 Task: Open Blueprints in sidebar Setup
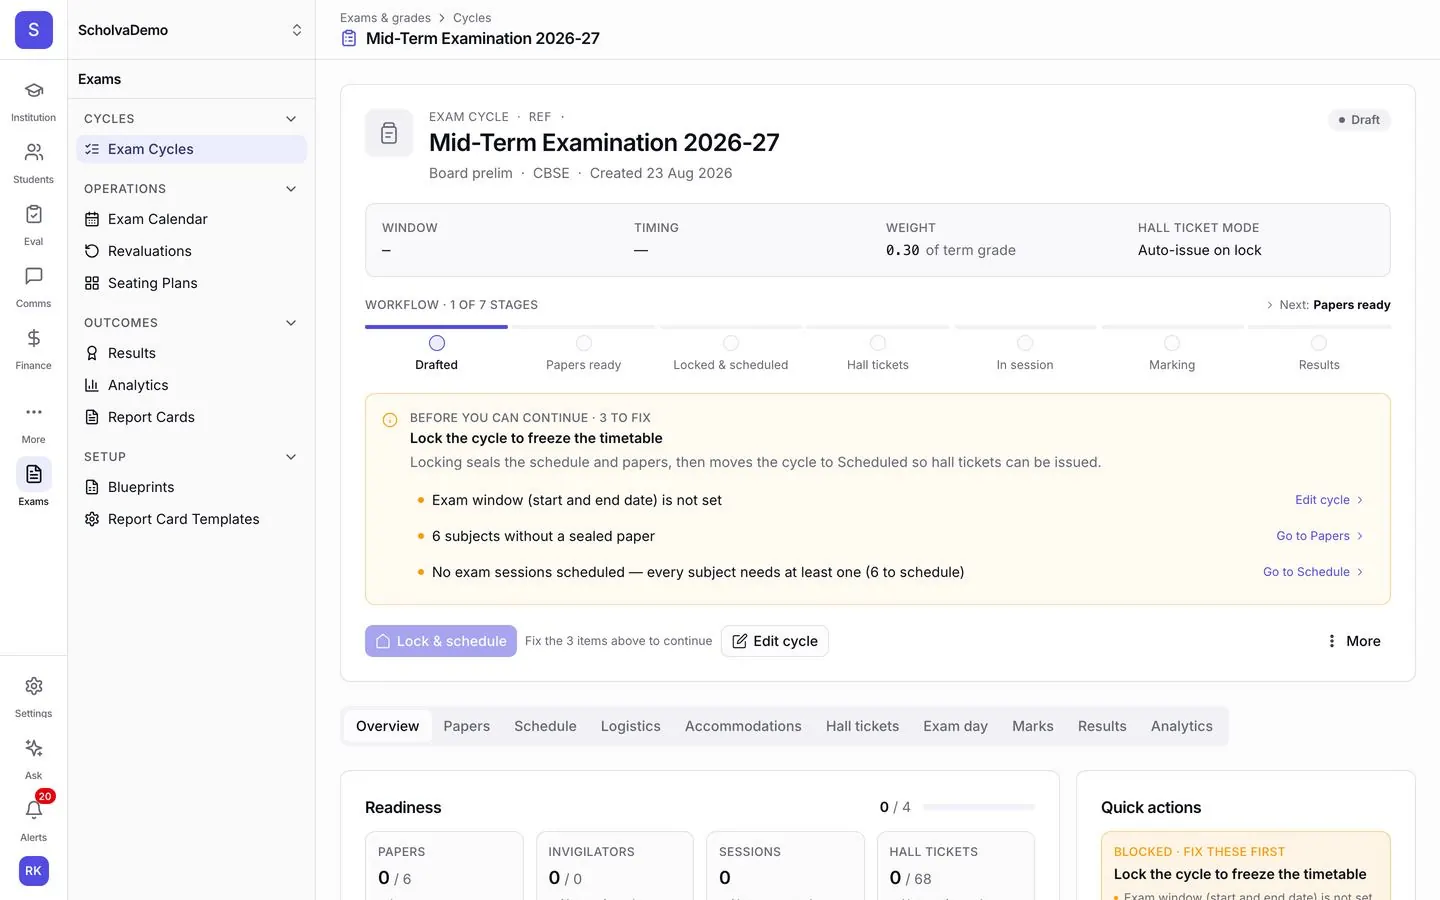coord(191,487)
